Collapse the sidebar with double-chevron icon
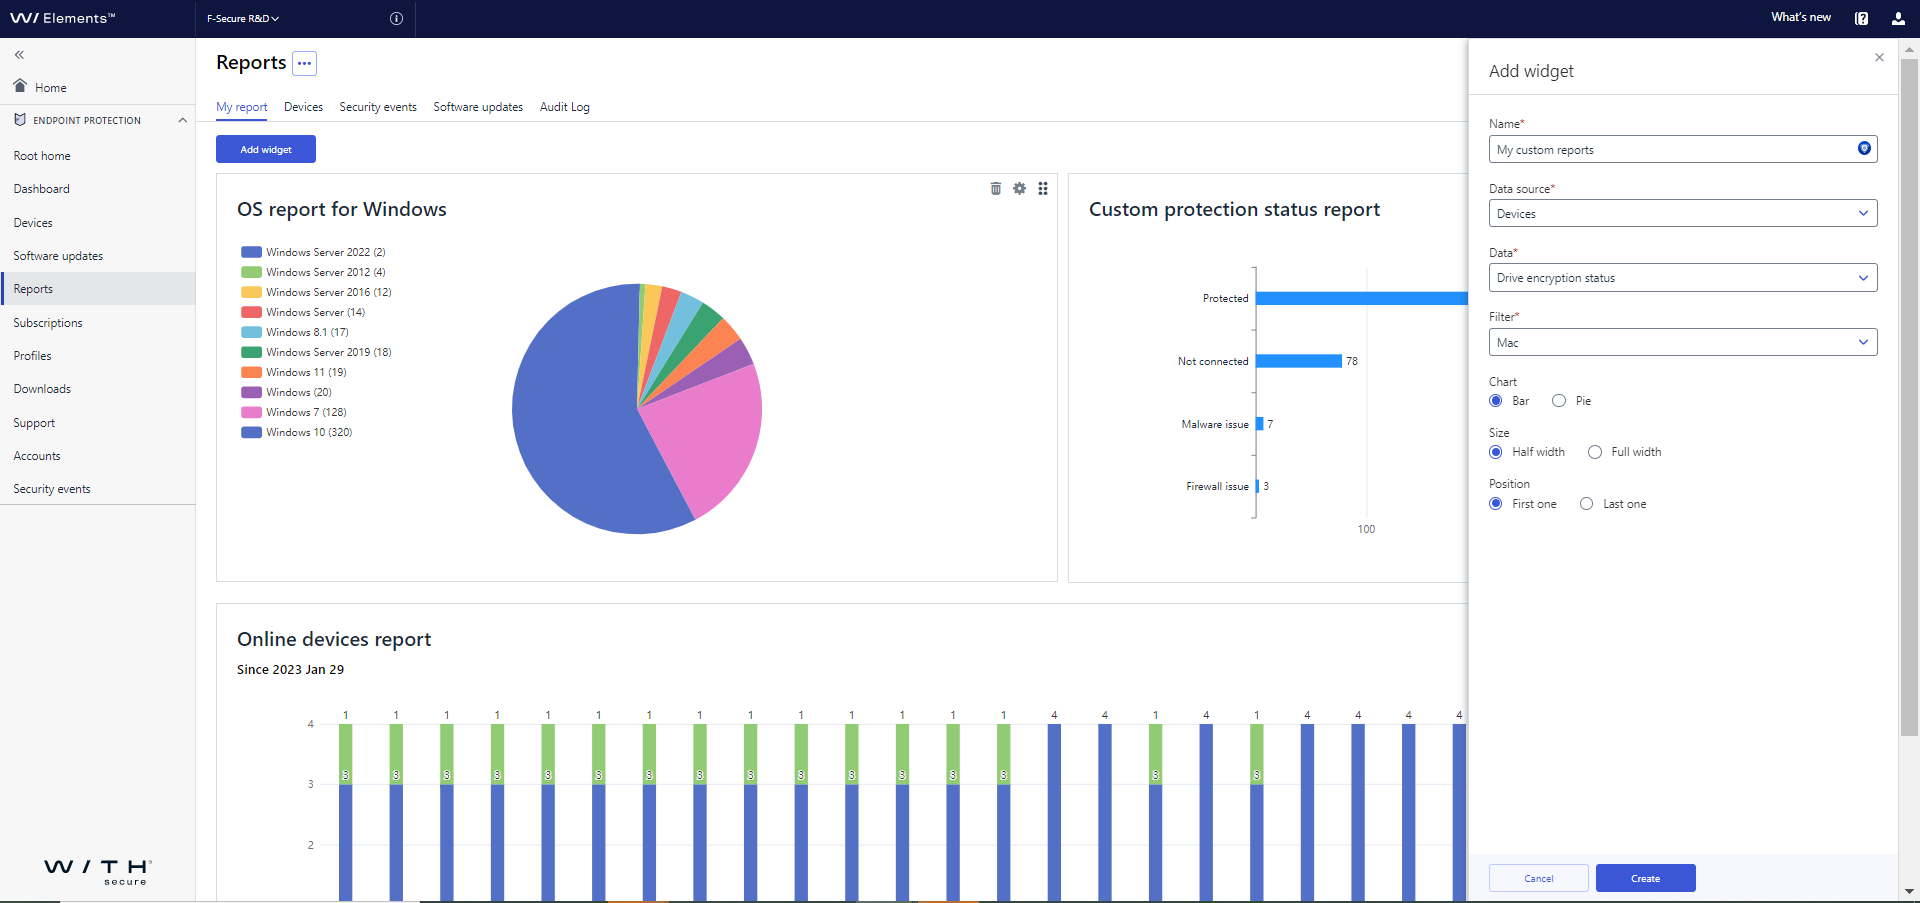The image size is (1920, 903). coord(19,55)
